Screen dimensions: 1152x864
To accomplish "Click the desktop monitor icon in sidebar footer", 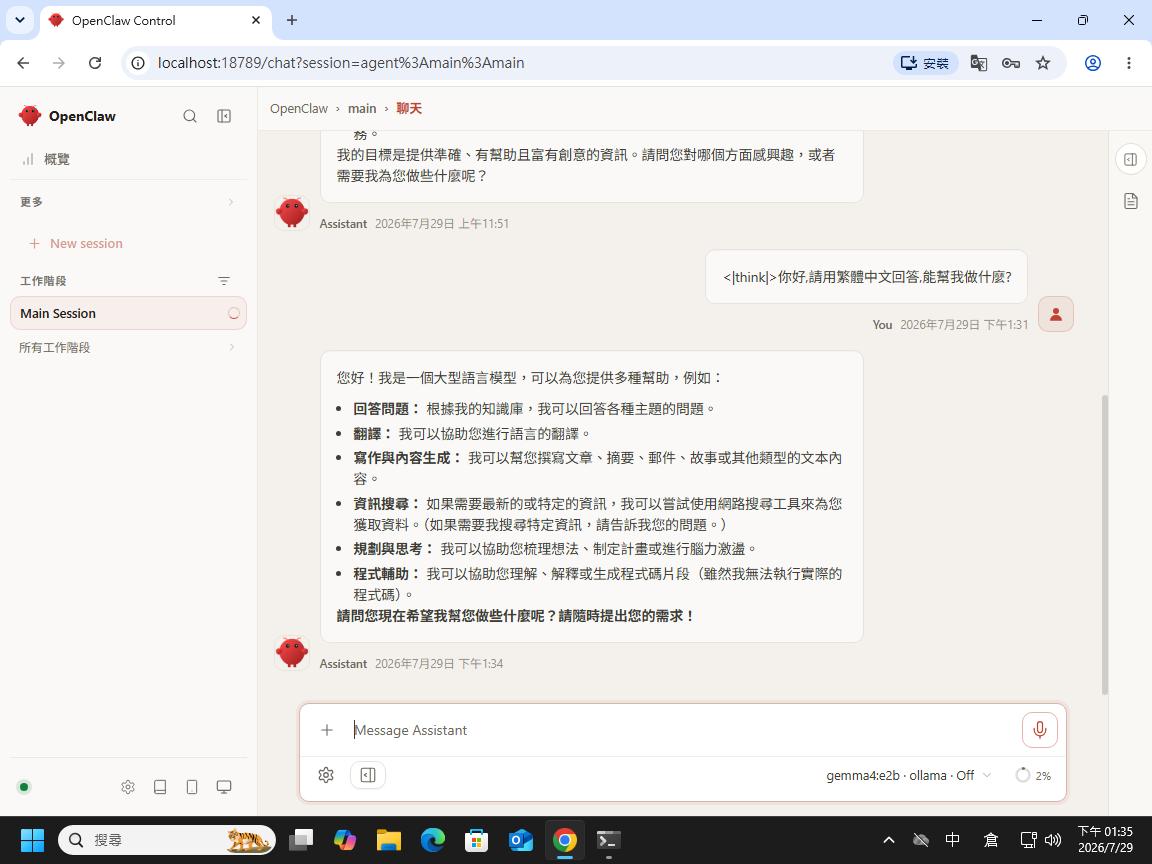I will click(x=224, y=787).
